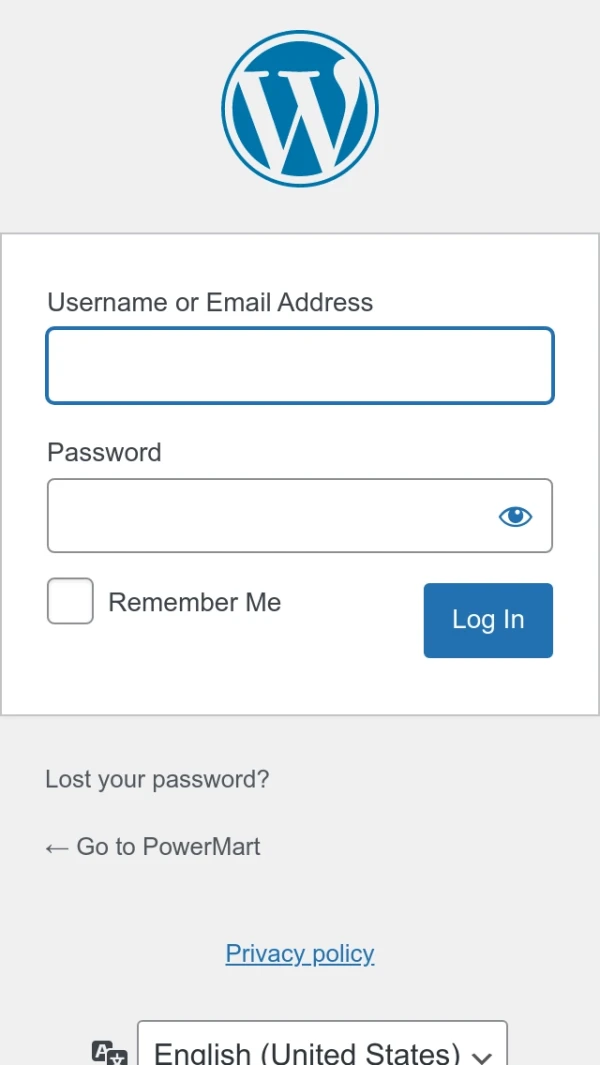Tick the Remember Me checkbox
This screenshot has height=1065, width=600.
pyautogui.click(x=70, y=601)
